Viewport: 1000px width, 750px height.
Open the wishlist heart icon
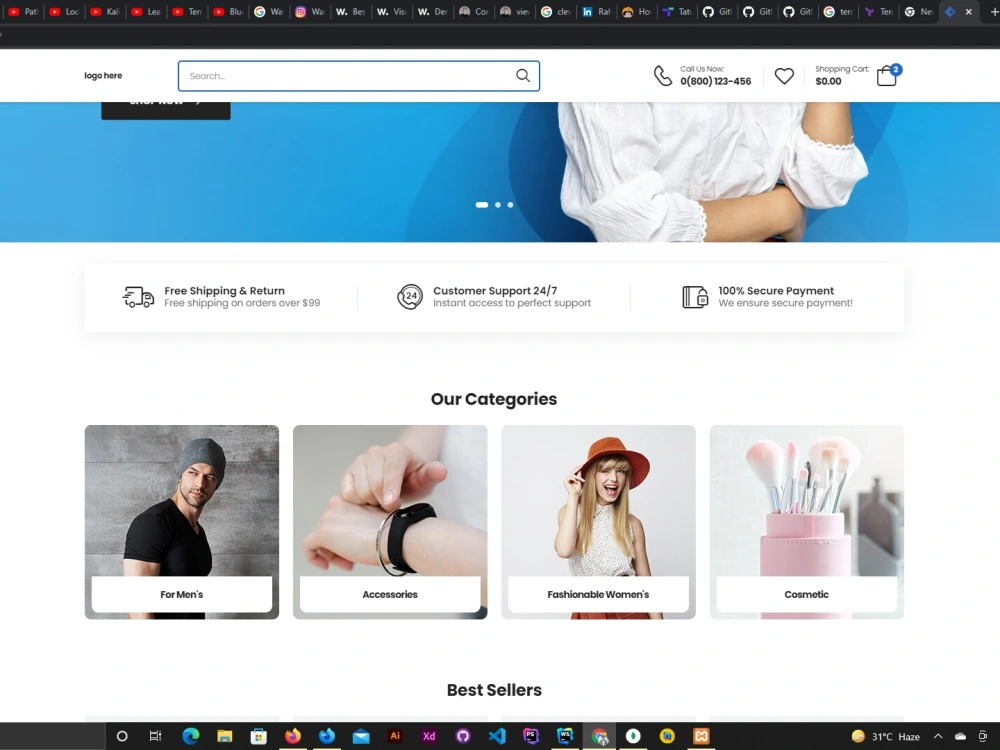point(784,76)
